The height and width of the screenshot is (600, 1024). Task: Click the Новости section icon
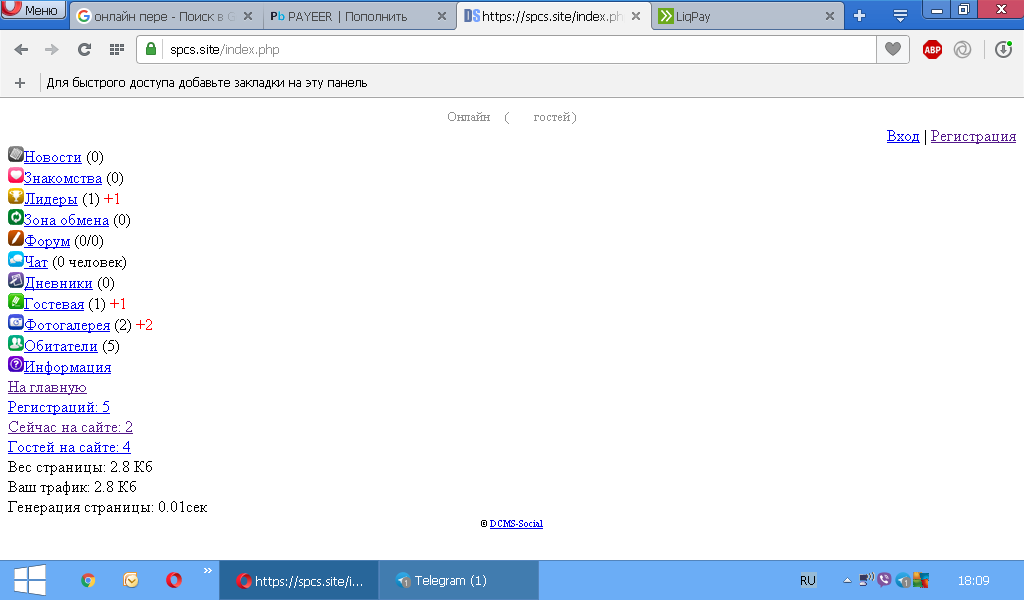click(x=15, y=155)
